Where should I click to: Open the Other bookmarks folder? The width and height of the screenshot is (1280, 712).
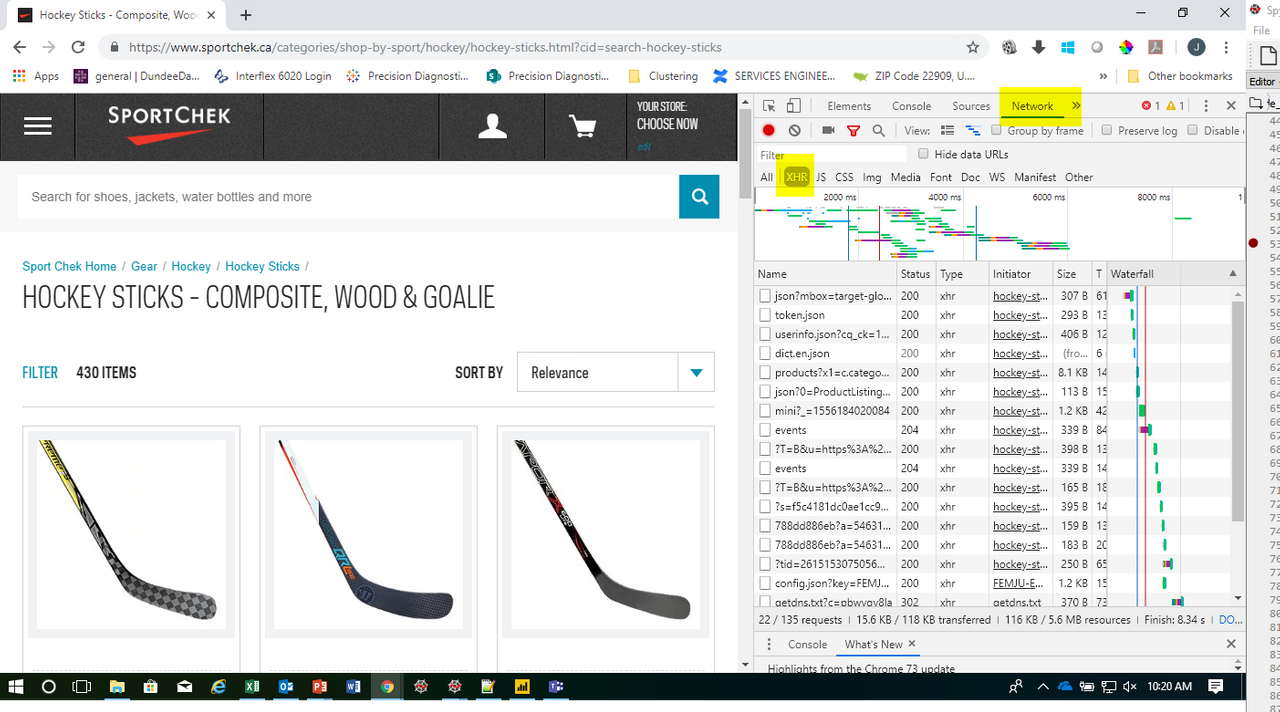coord(1179,76)
